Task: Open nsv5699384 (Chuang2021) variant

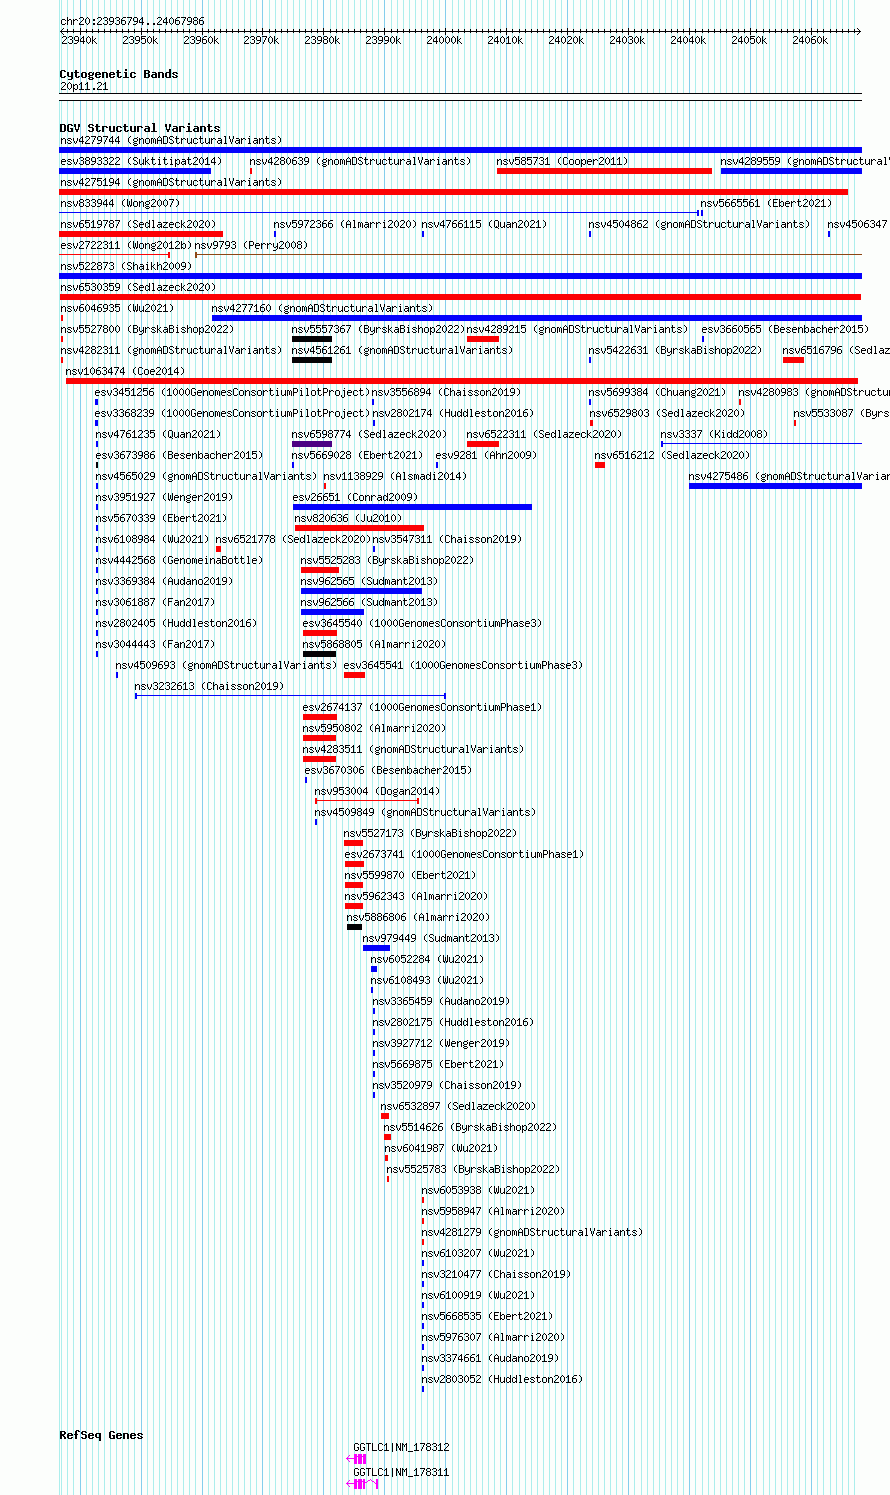Action: click(657, 392)
